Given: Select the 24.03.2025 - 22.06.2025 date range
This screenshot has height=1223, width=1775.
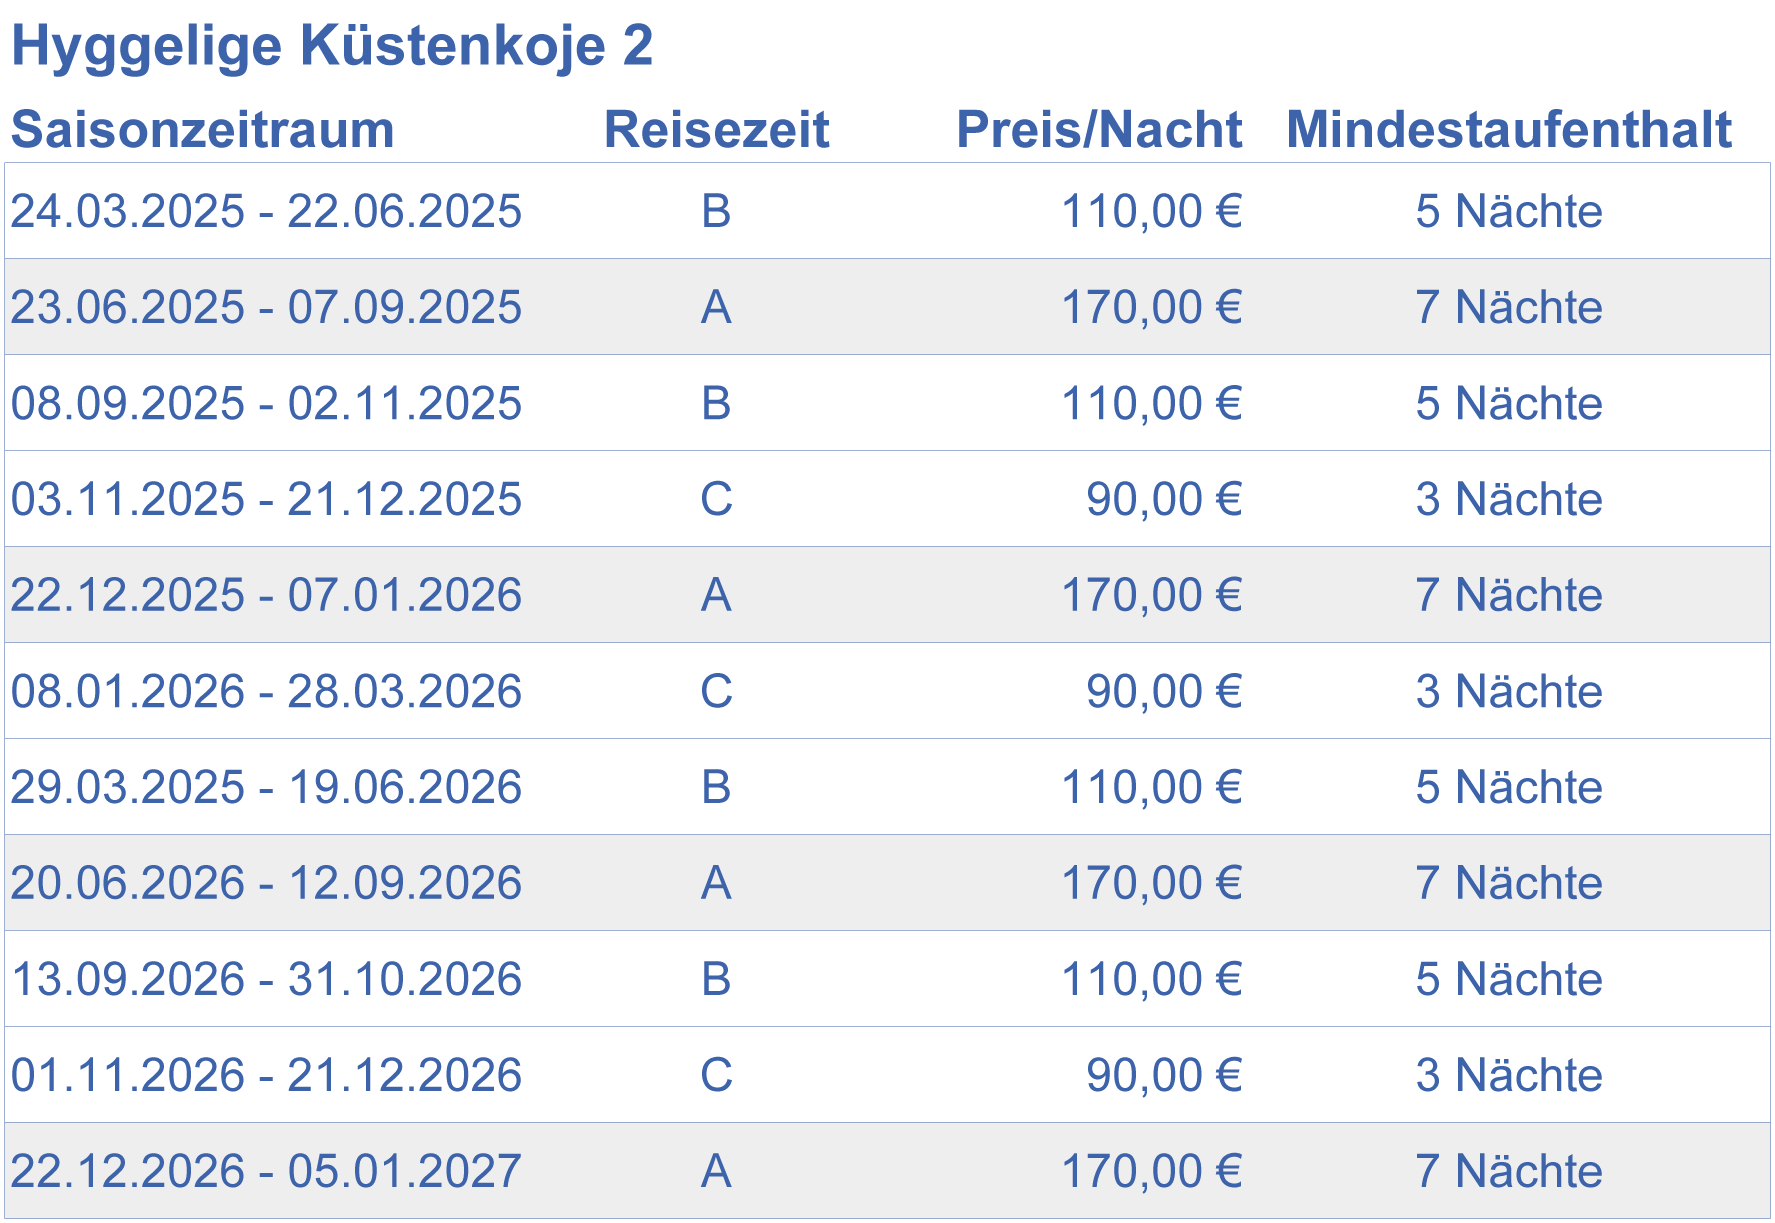Looking at the screenshot, I should pyautogui.click(x=266, y=211).
